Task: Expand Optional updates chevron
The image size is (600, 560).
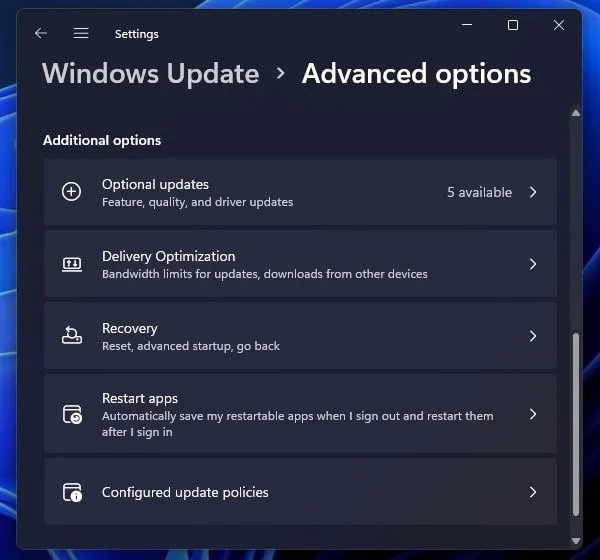Action: click(533, 192)
